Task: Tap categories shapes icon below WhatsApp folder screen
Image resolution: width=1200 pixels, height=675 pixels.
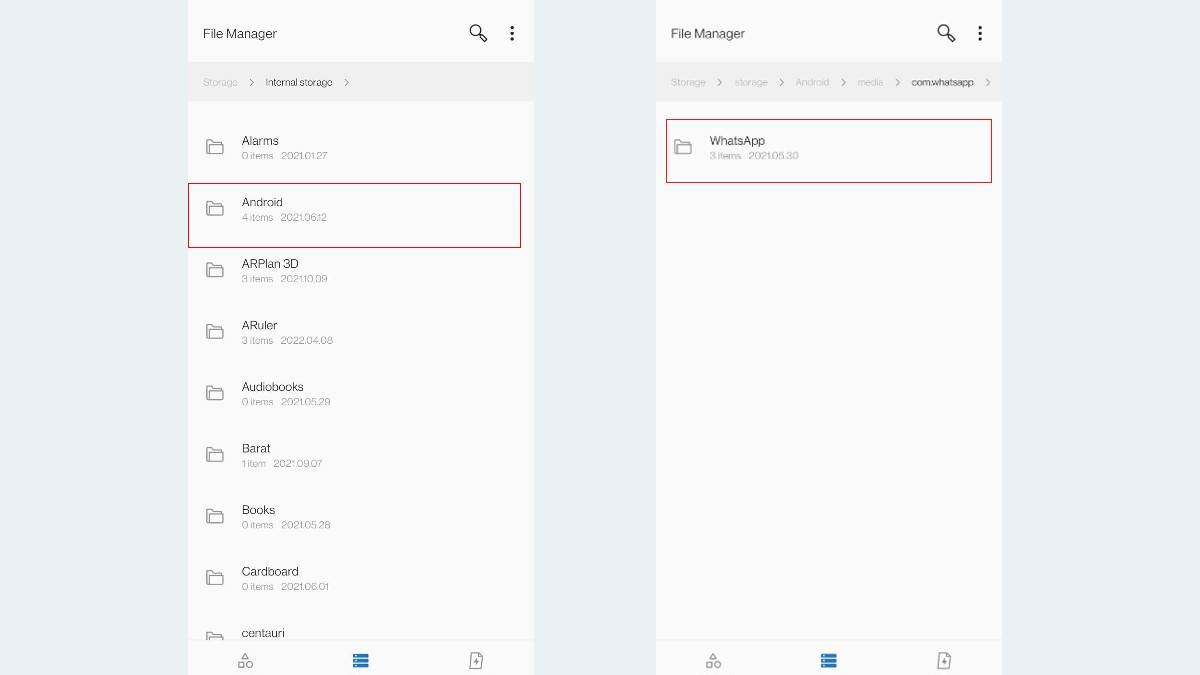Action: click(x=713, y=660)
